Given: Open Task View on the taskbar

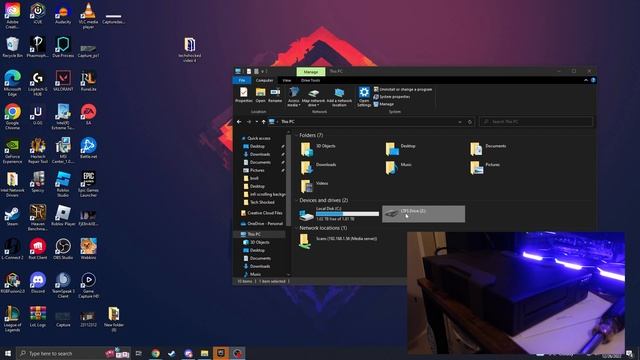Looking at the screenshot, I should click(139, 353).
